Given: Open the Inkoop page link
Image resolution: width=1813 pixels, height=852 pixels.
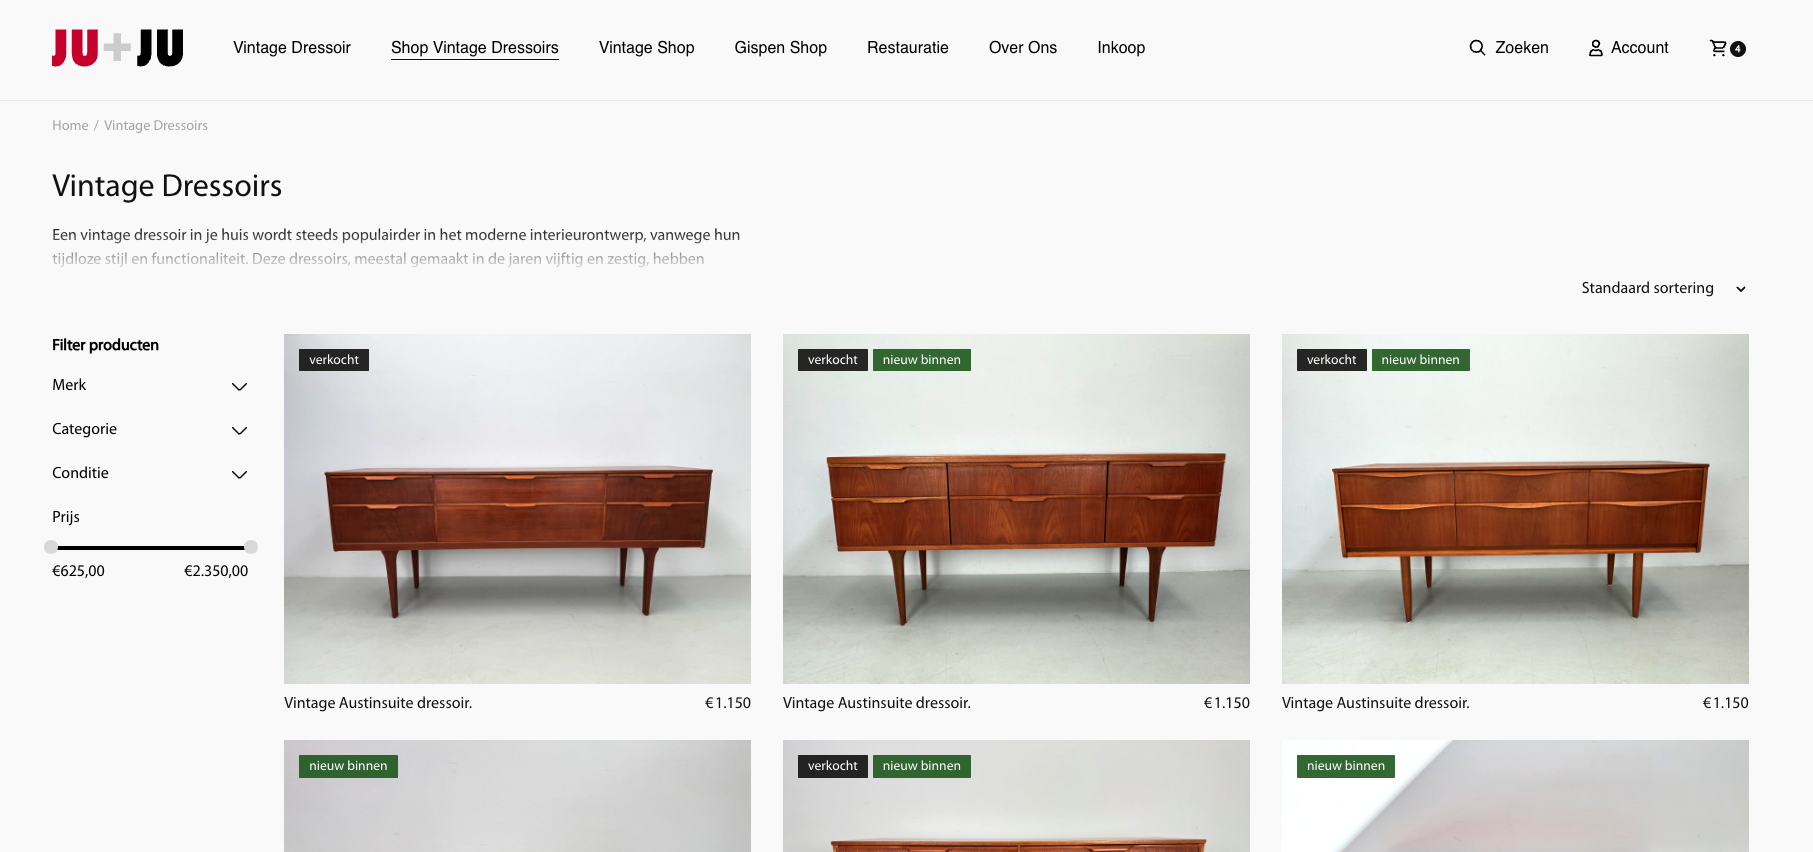Looking at the screenshot, I should point(1121,48).
